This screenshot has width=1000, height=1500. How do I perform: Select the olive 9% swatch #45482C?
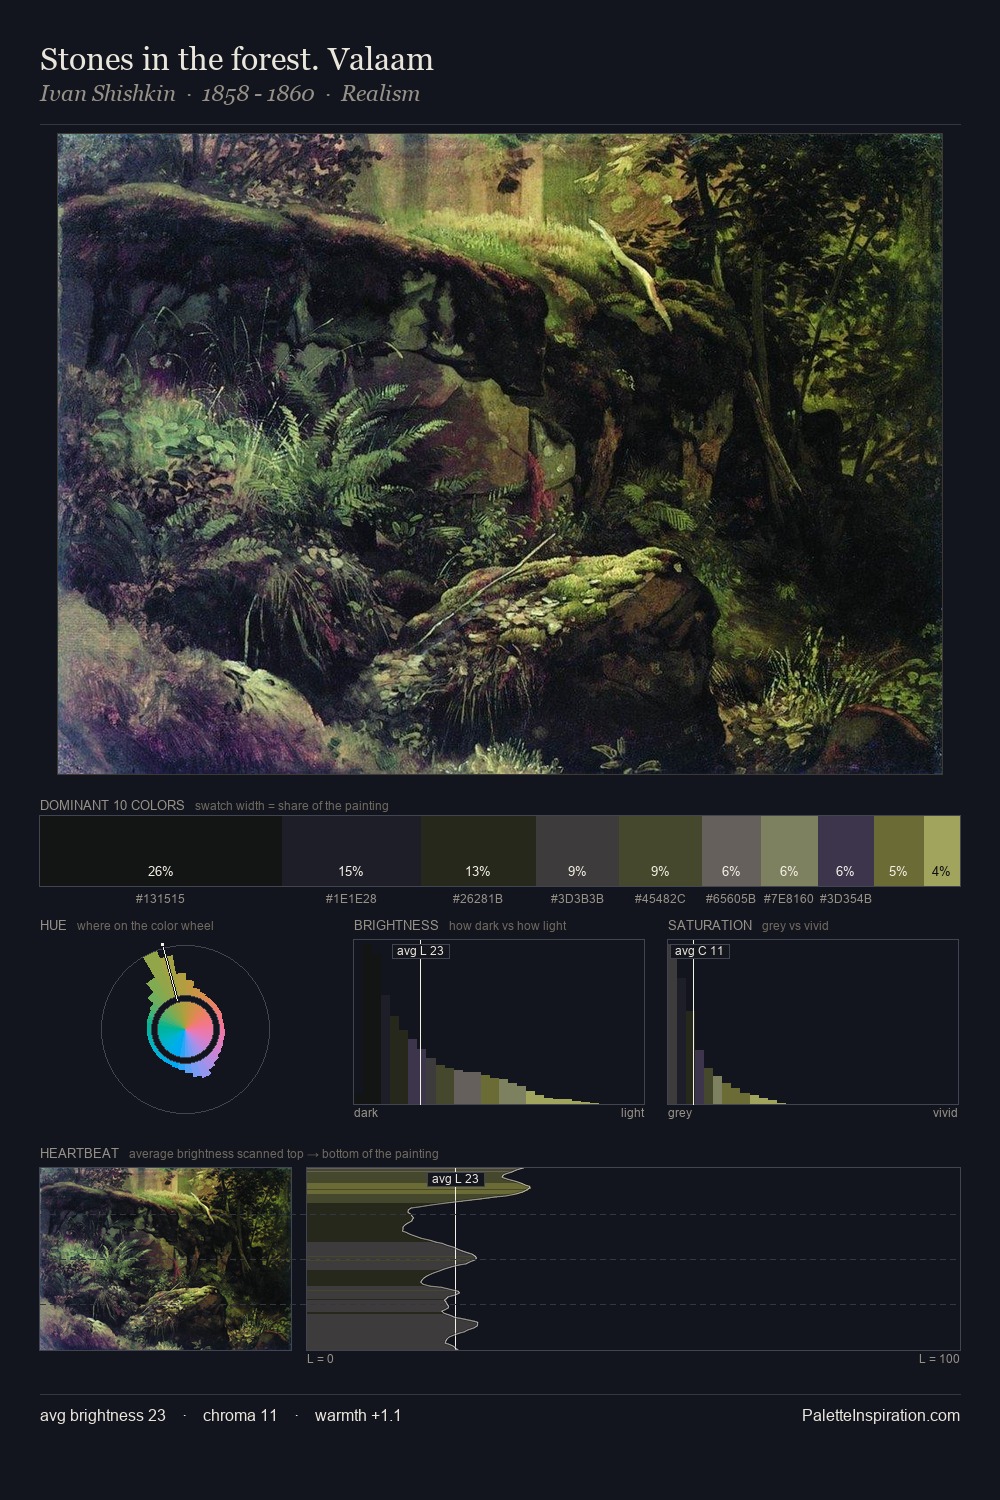660,851
